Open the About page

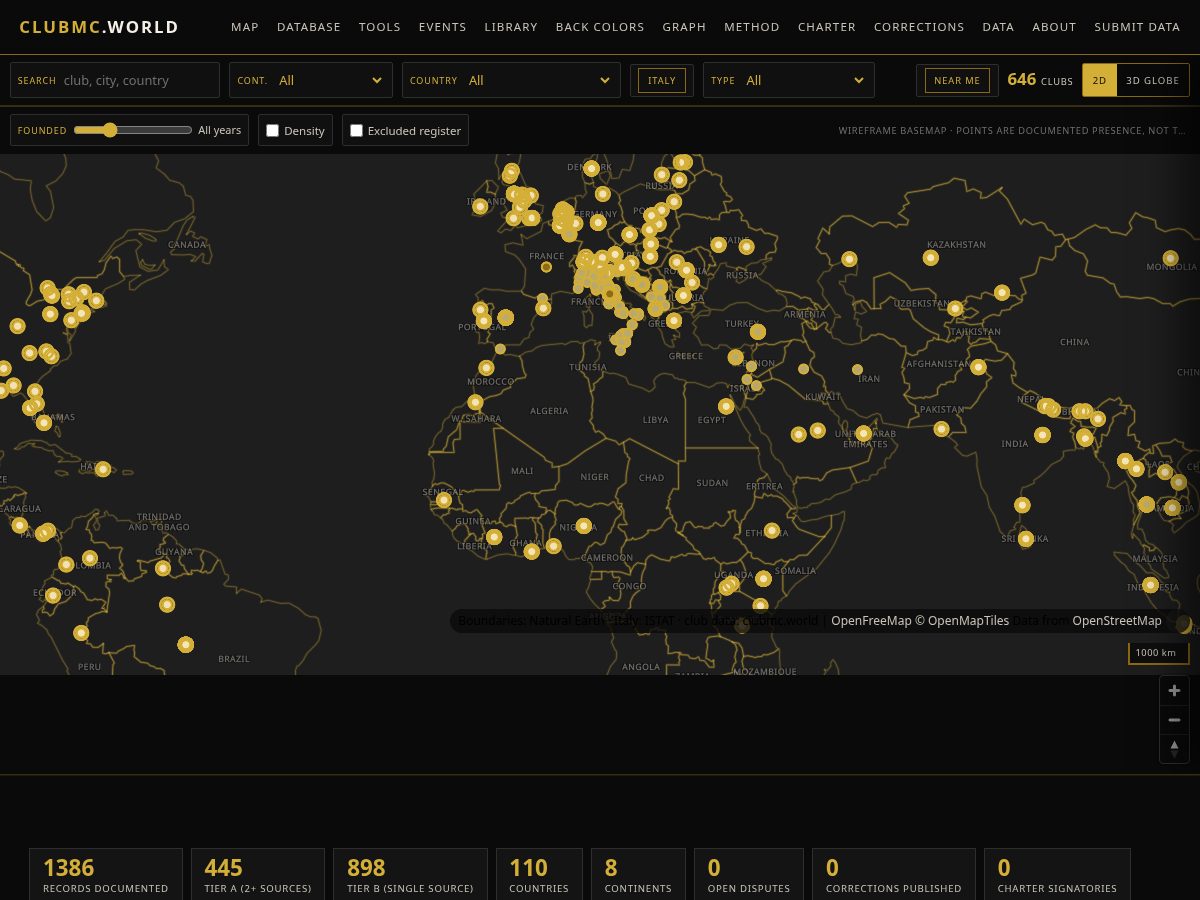click(1054, 27)
